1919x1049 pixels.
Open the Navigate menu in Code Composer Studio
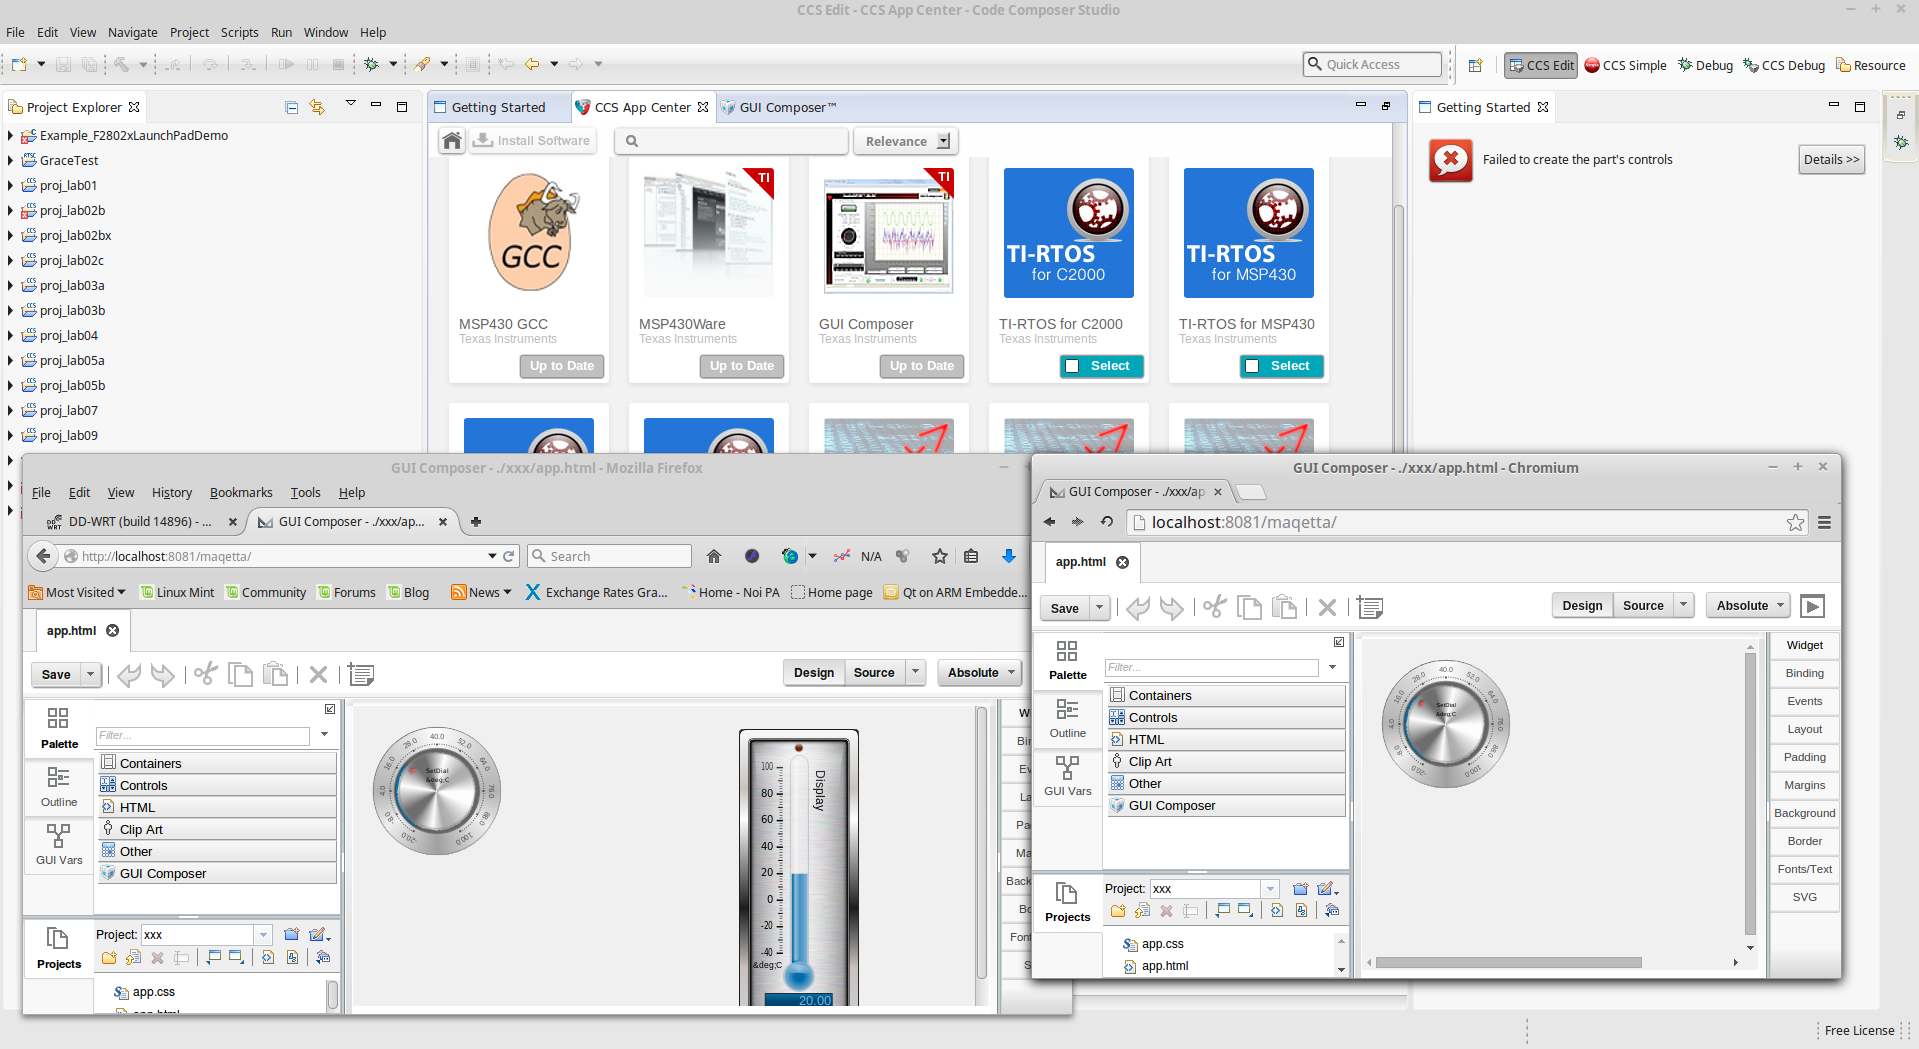point(132,32)
